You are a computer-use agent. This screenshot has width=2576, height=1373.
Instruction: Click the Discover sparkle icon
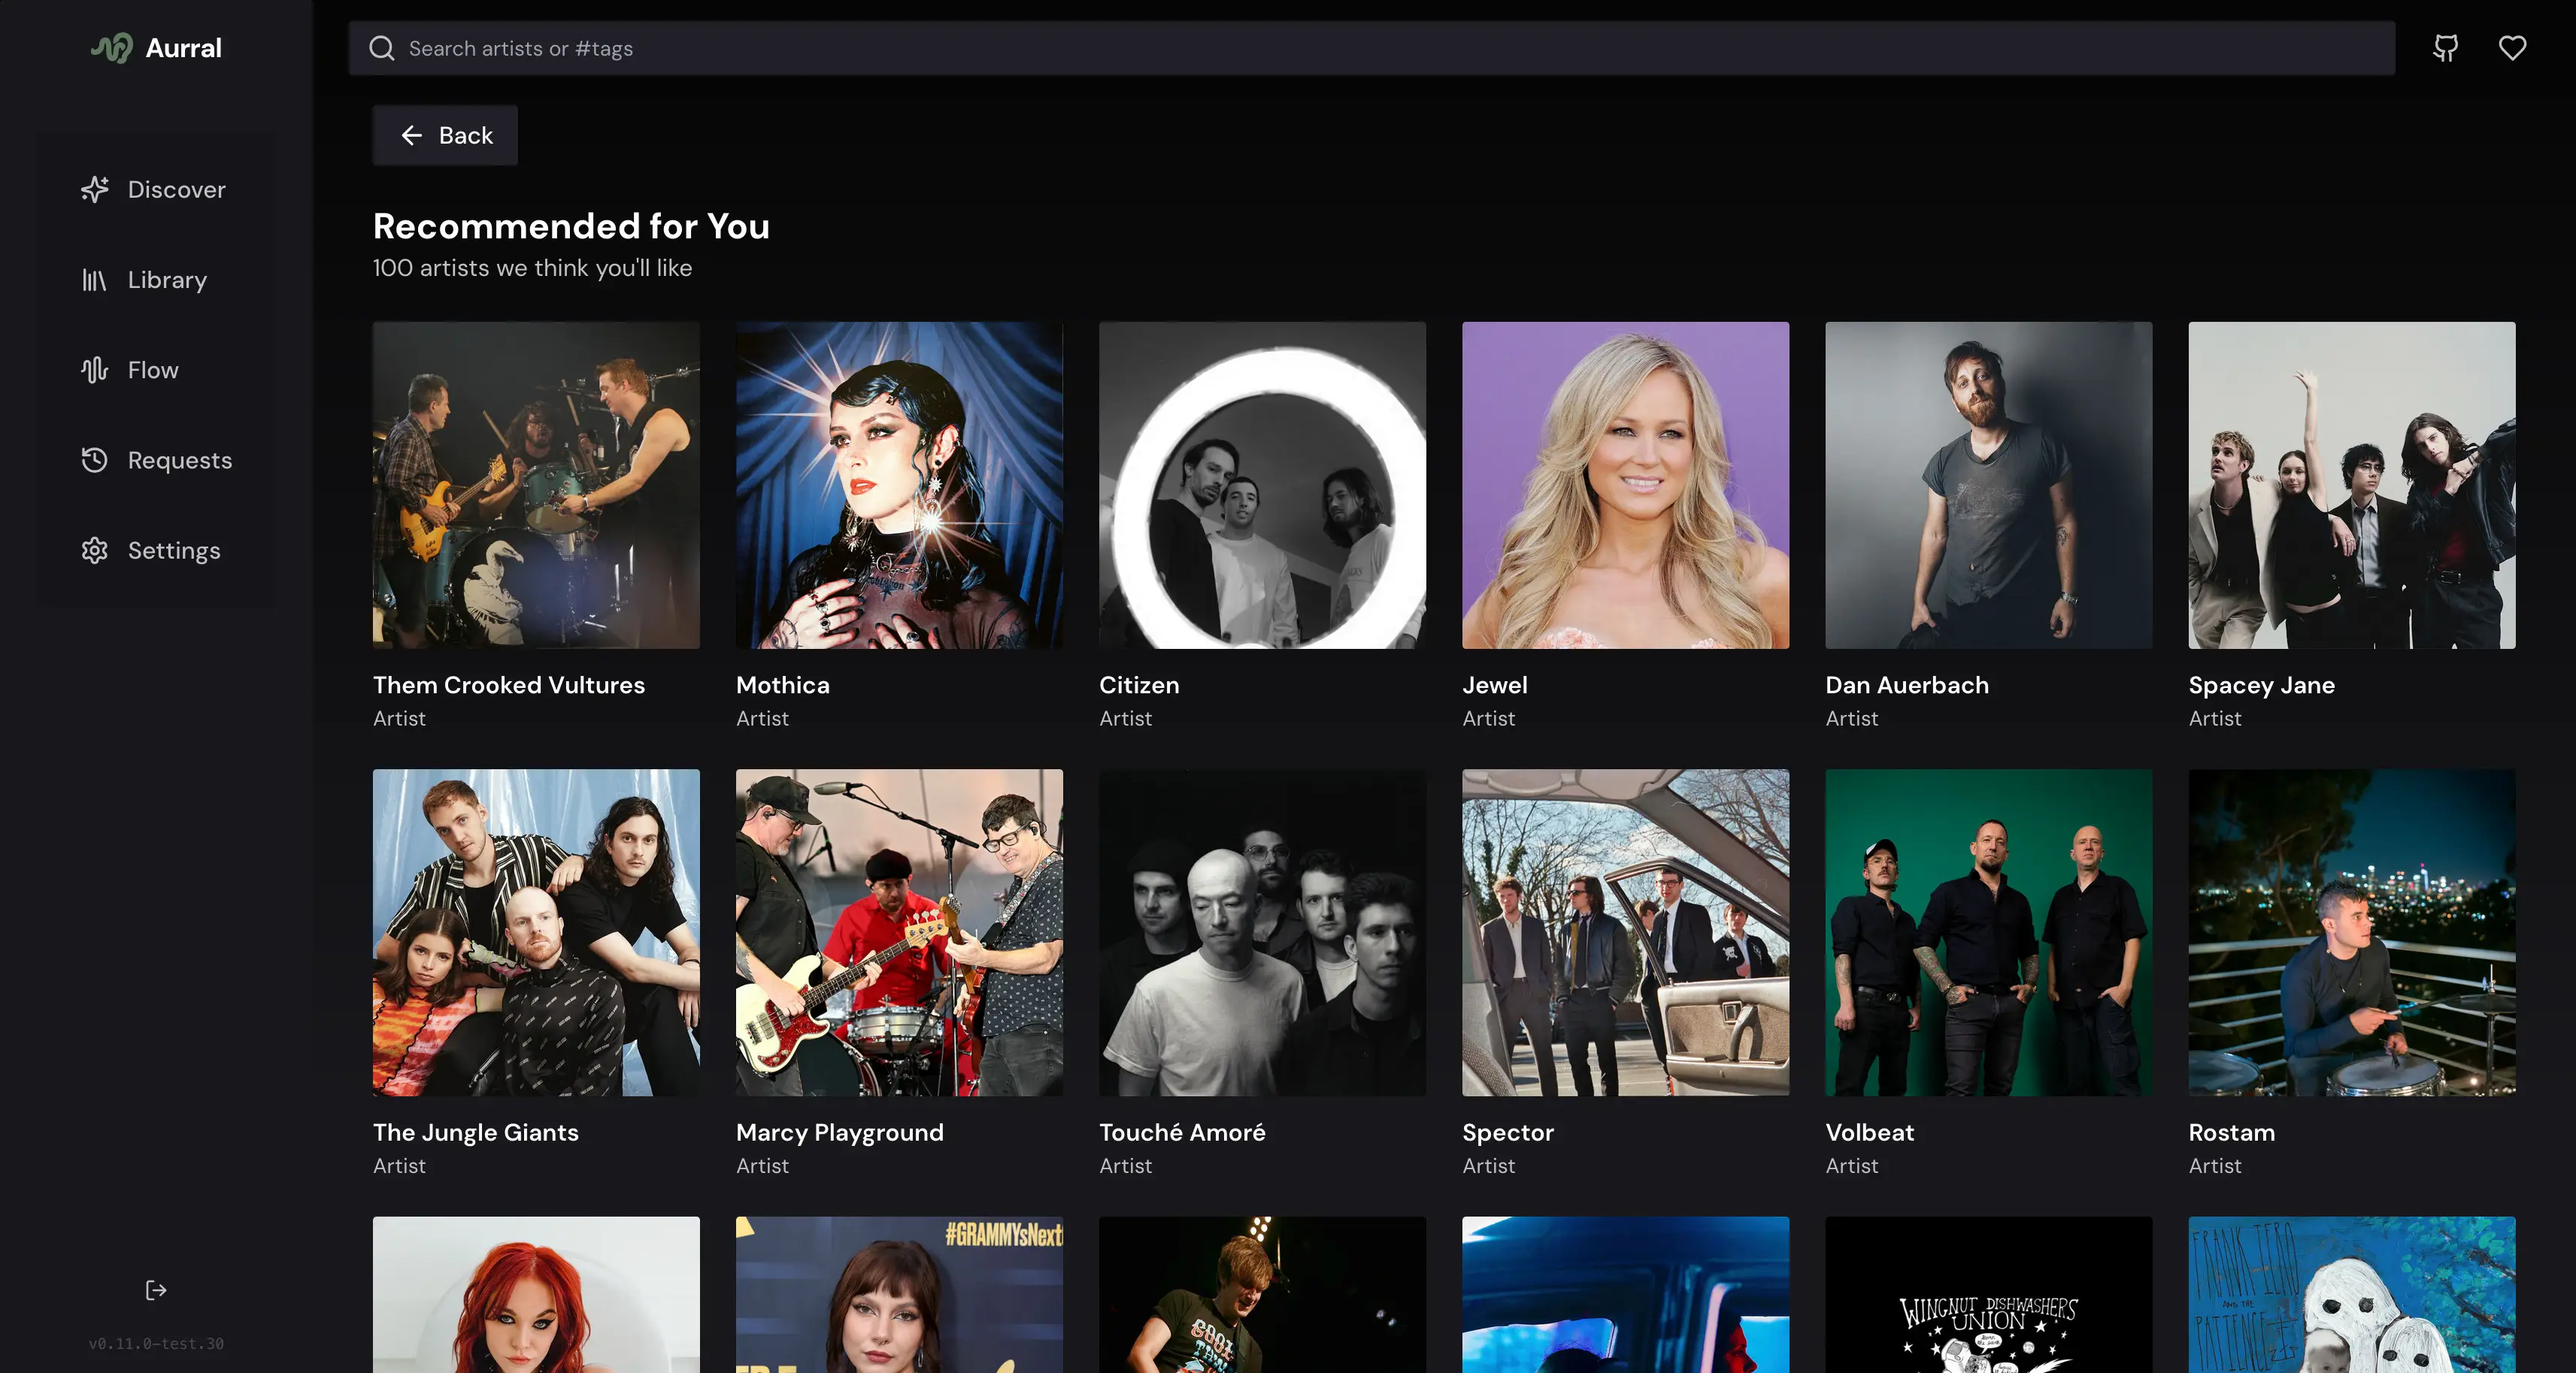(x=95, y=189)
